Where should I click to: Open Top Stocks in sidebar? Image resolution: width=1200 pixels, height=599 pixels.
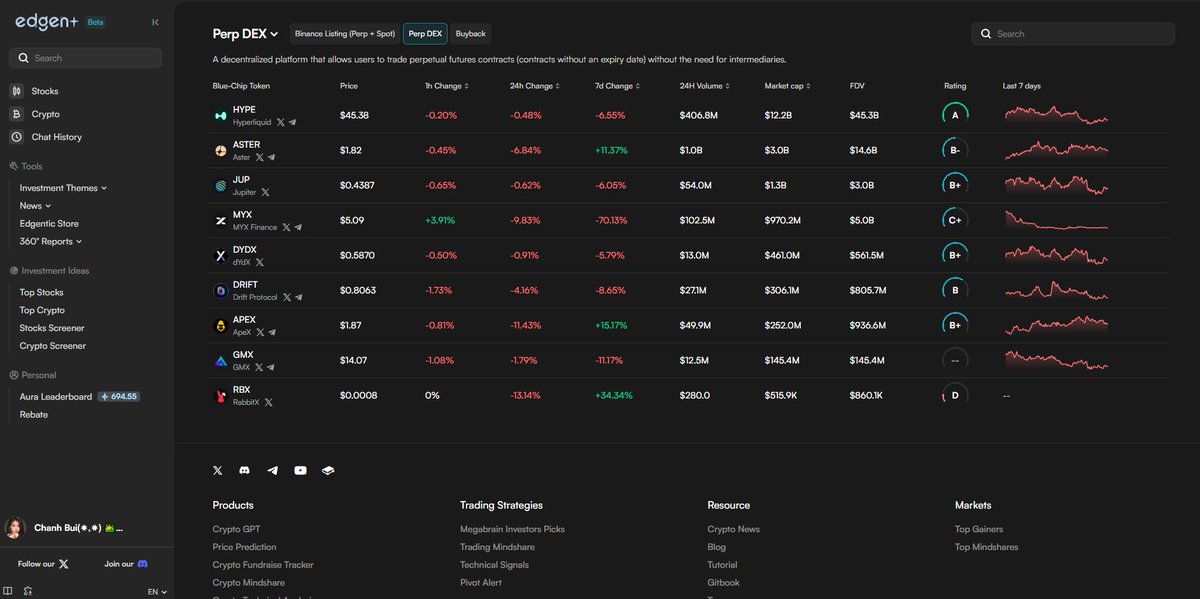[42, 293]
